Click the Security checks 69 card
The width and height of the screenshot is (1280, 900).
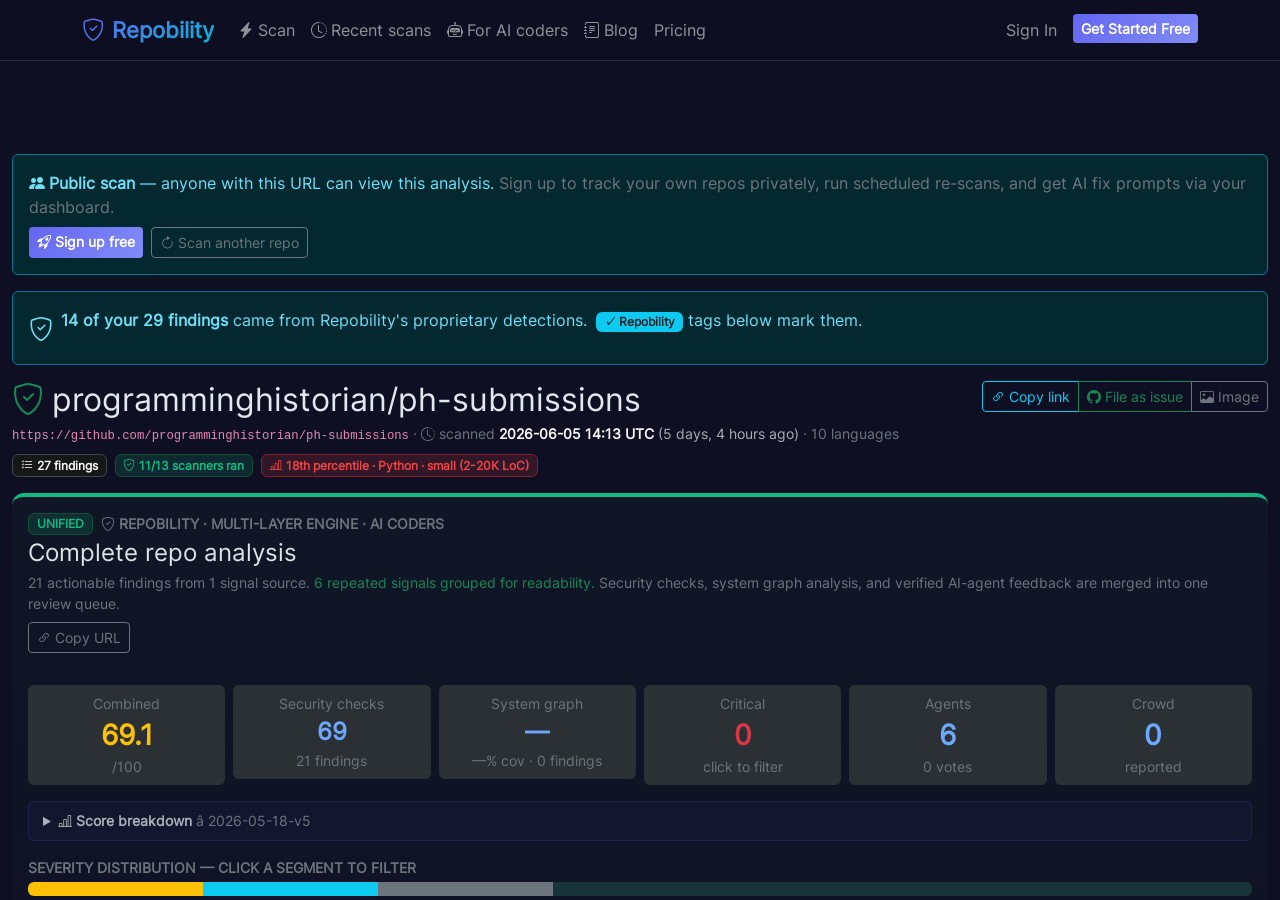[332, 732]
